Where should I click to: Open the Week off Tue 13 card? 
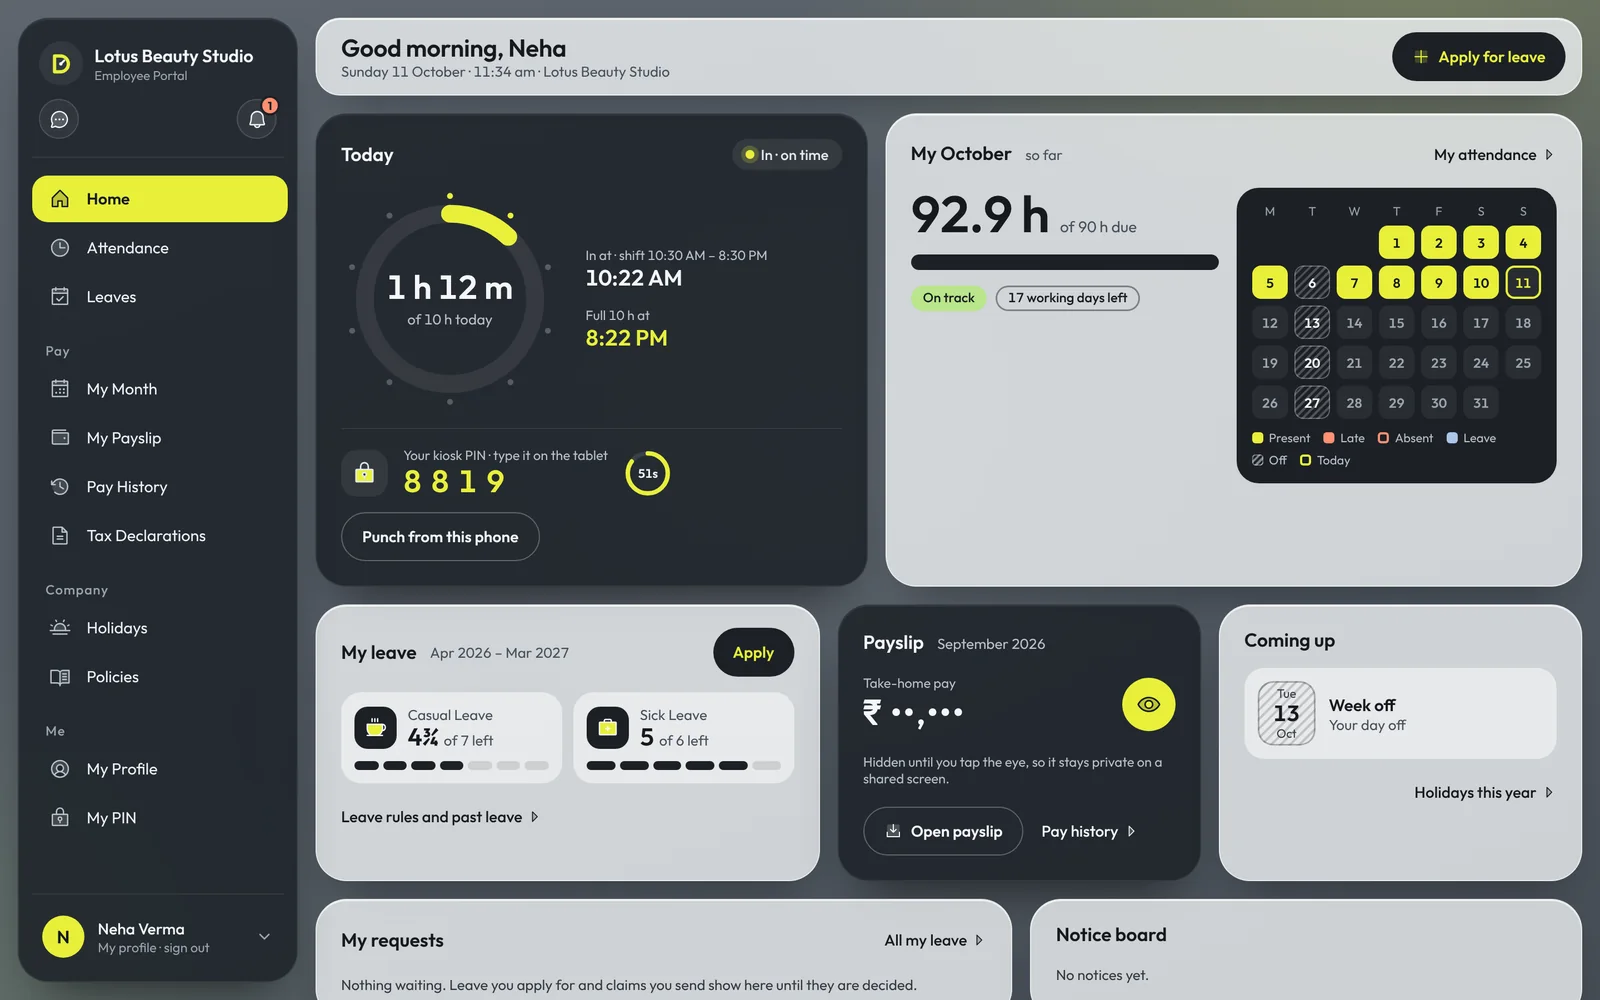point(1400,714)
